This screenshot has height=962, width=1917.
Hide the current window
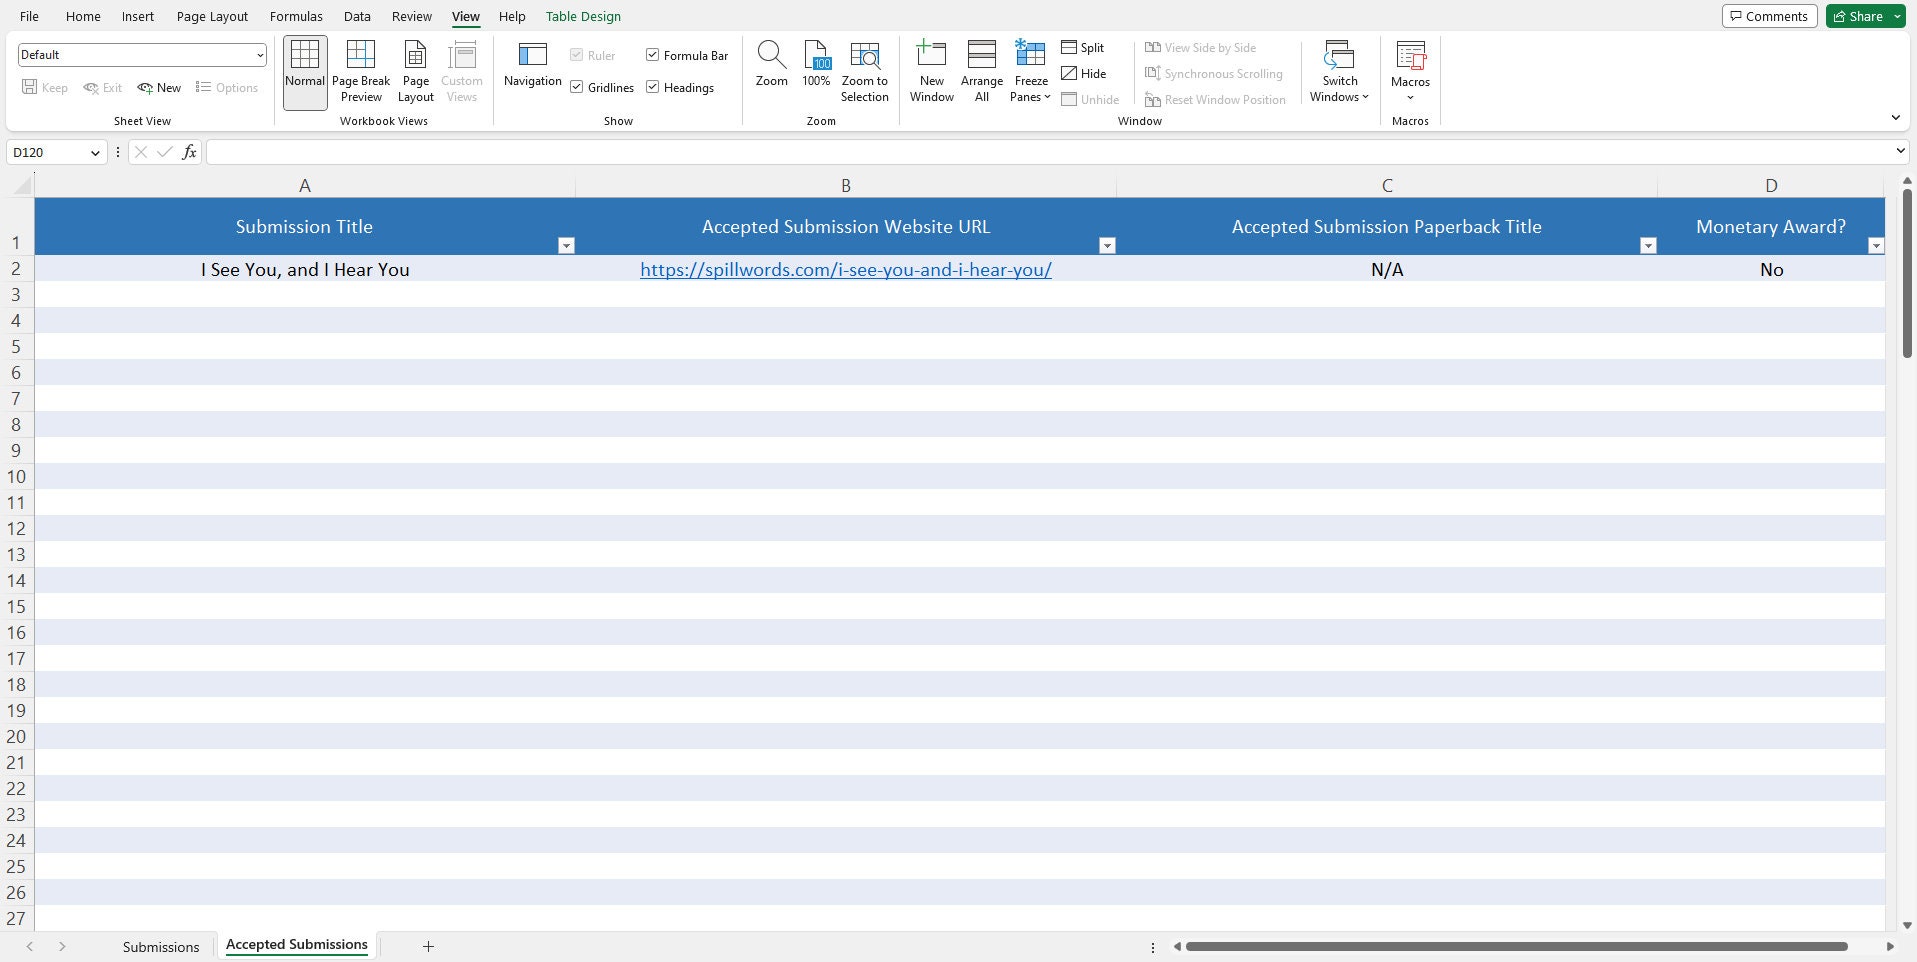(x=1085, y=73)
